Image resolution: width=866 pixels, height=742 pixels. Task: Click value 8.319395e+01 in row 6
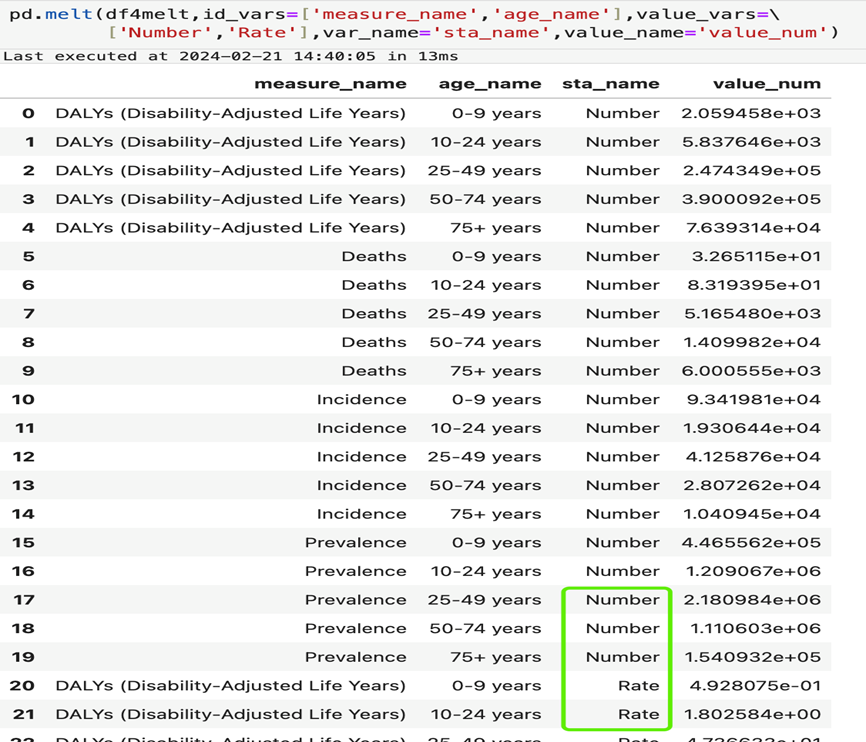pos(754,286)
